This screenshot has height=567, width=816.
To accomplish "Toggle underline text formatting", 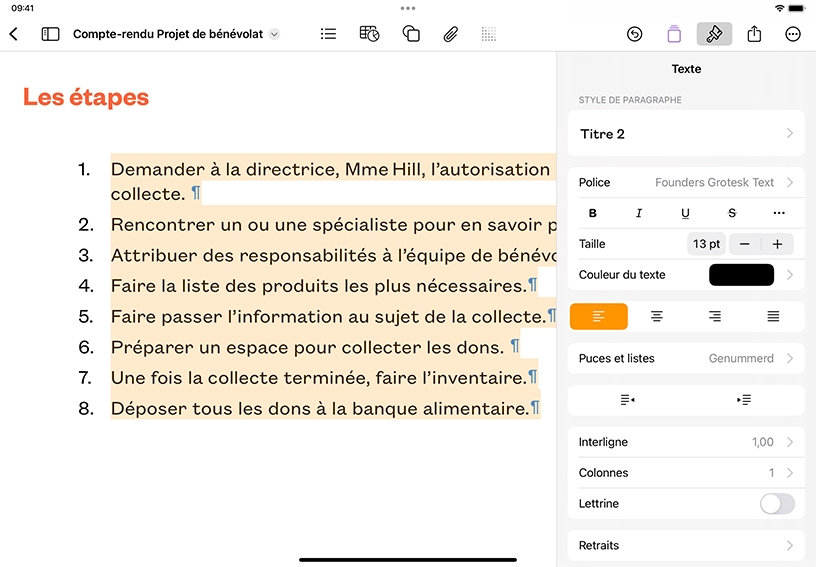I will (685, 213).
